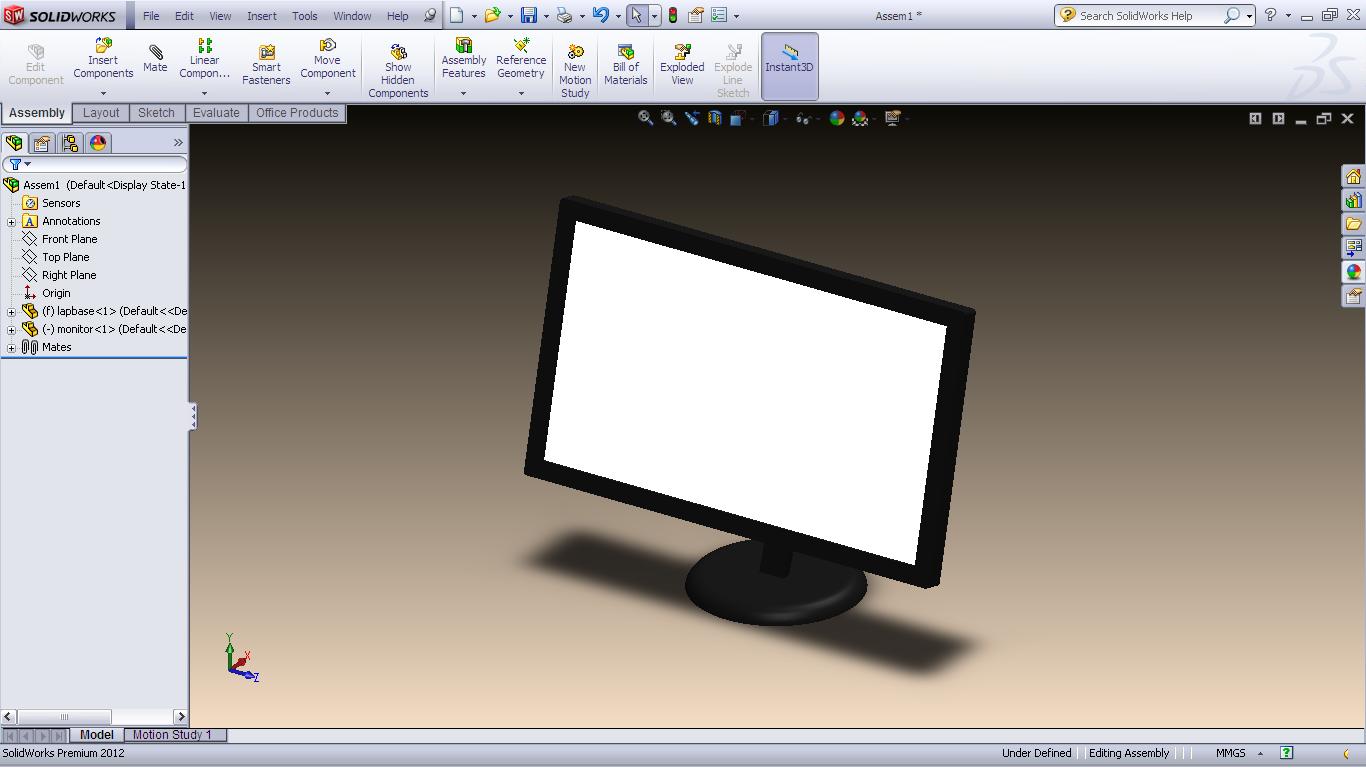The height and width of the screenshot is (768, 1366).
Task: Select the Mate tool
Action: (x=155, y=59)
